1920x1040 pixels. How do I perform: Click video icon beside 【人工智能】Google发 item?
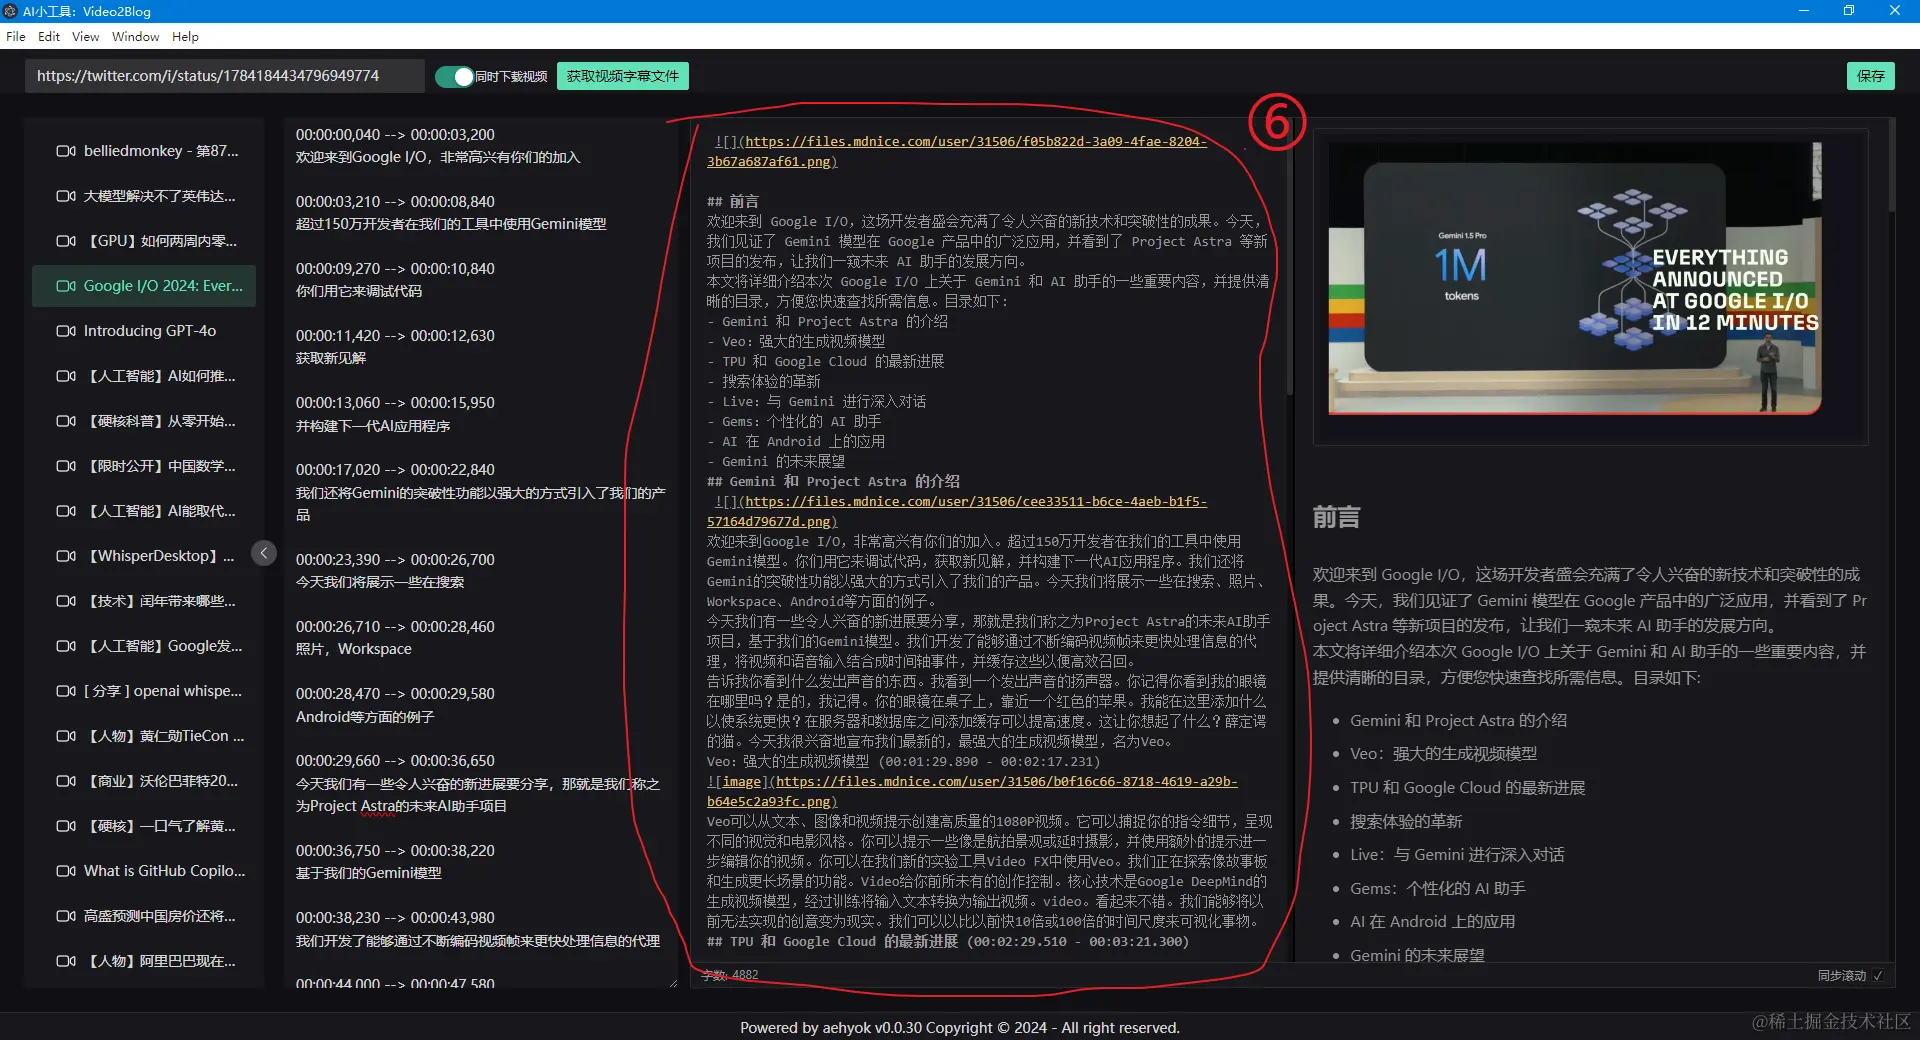tap(66, 646)
